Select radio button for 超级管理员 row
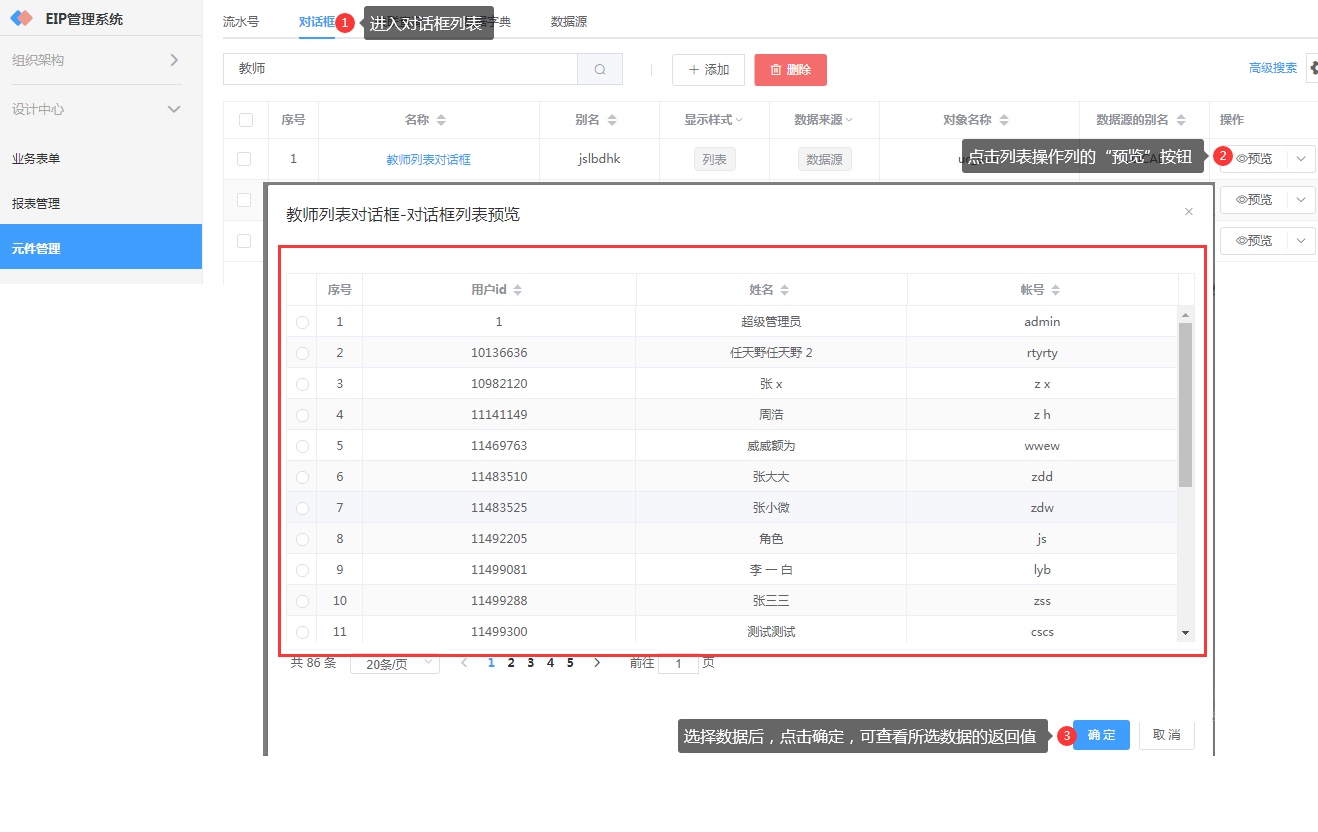Screen dimensions: 1318x832 [x=302, y=322]
